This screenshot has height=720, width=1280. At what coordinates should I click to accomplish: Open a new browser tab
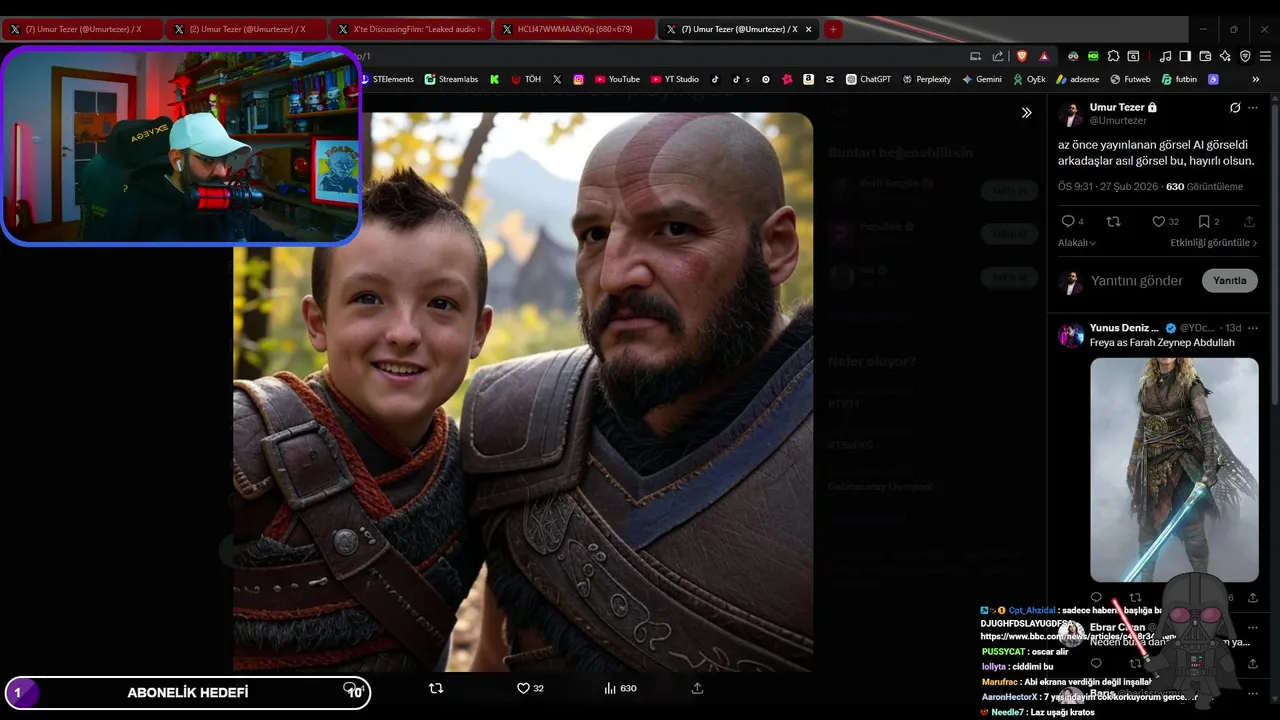point(832,29)
